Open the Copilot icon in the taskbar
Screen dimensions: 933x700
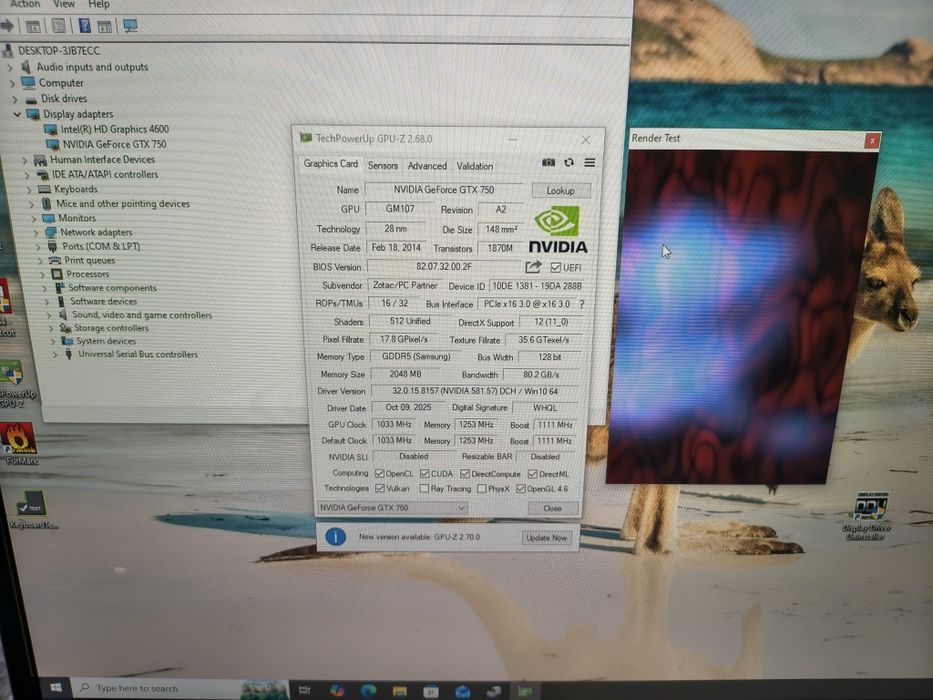pyautogui.click(x=337, y=690)
